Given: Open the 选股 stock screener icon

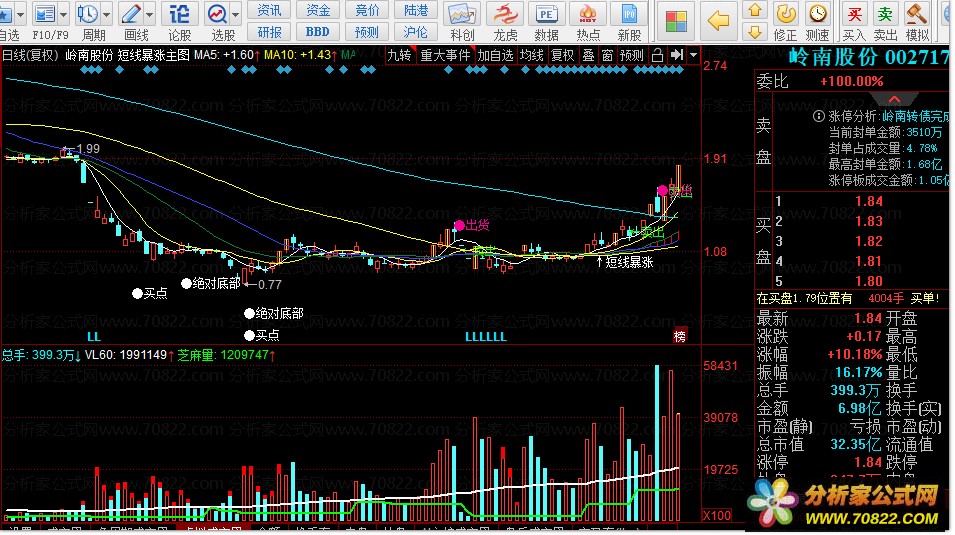Looking at the screenshot, I should coord(217,13).
